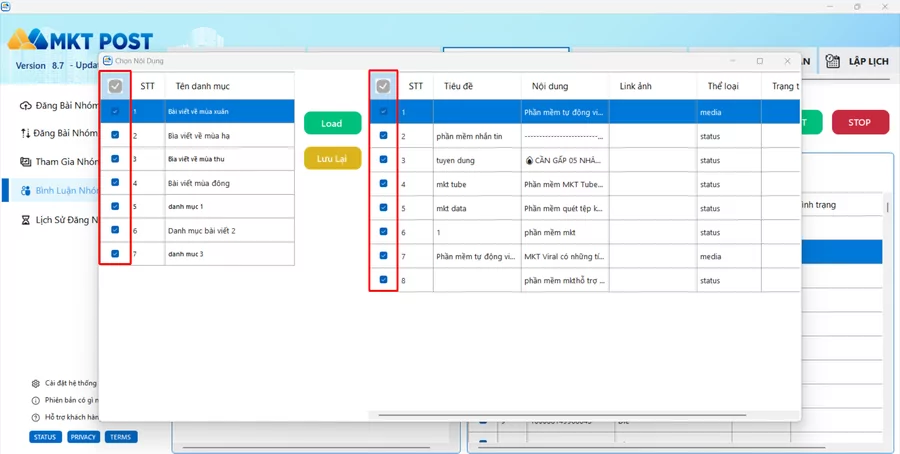Uncheck content row tuyen dung
Viewport: 900px width, 454px height.
click(x=383, y=160)
